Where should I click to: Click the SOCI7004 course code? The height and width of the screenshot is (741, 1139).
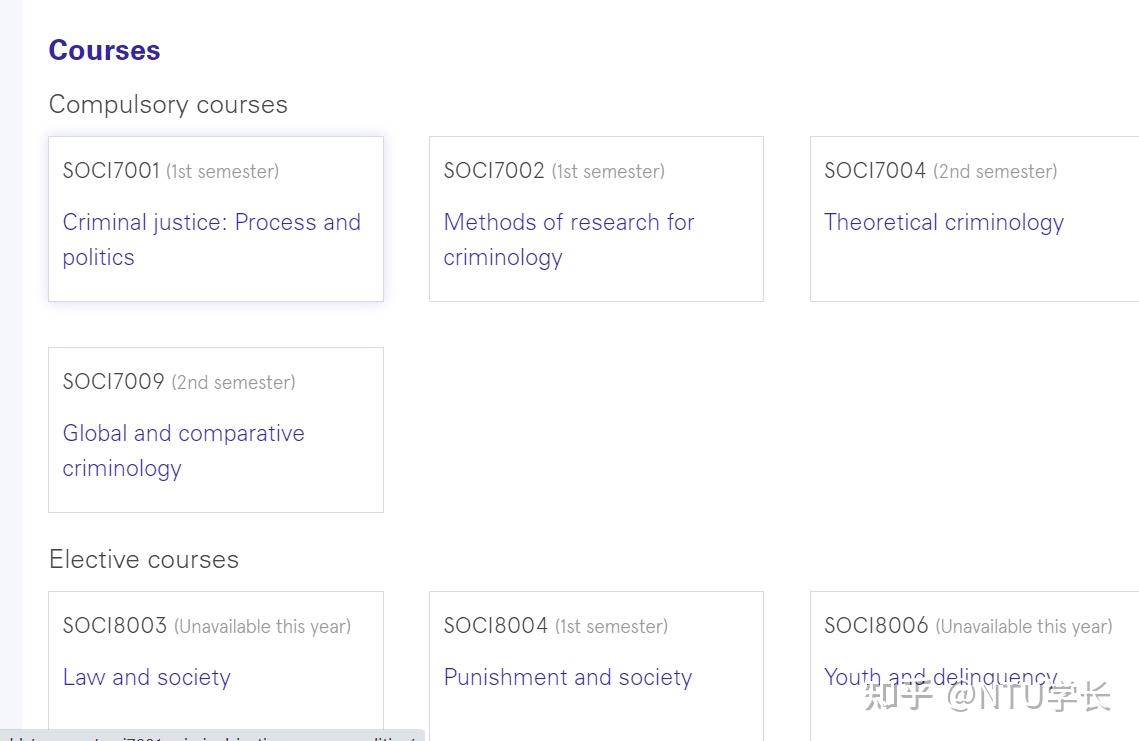(x=874, y=171)
